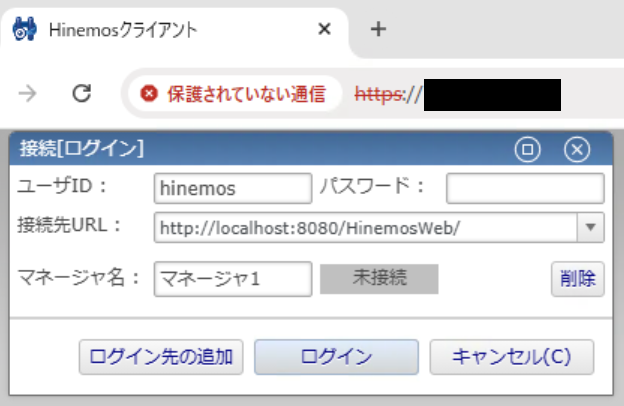Click the パスワード： label
This screenshot has height=406, width=624.
pyautogui.click(x=372, y=186)
